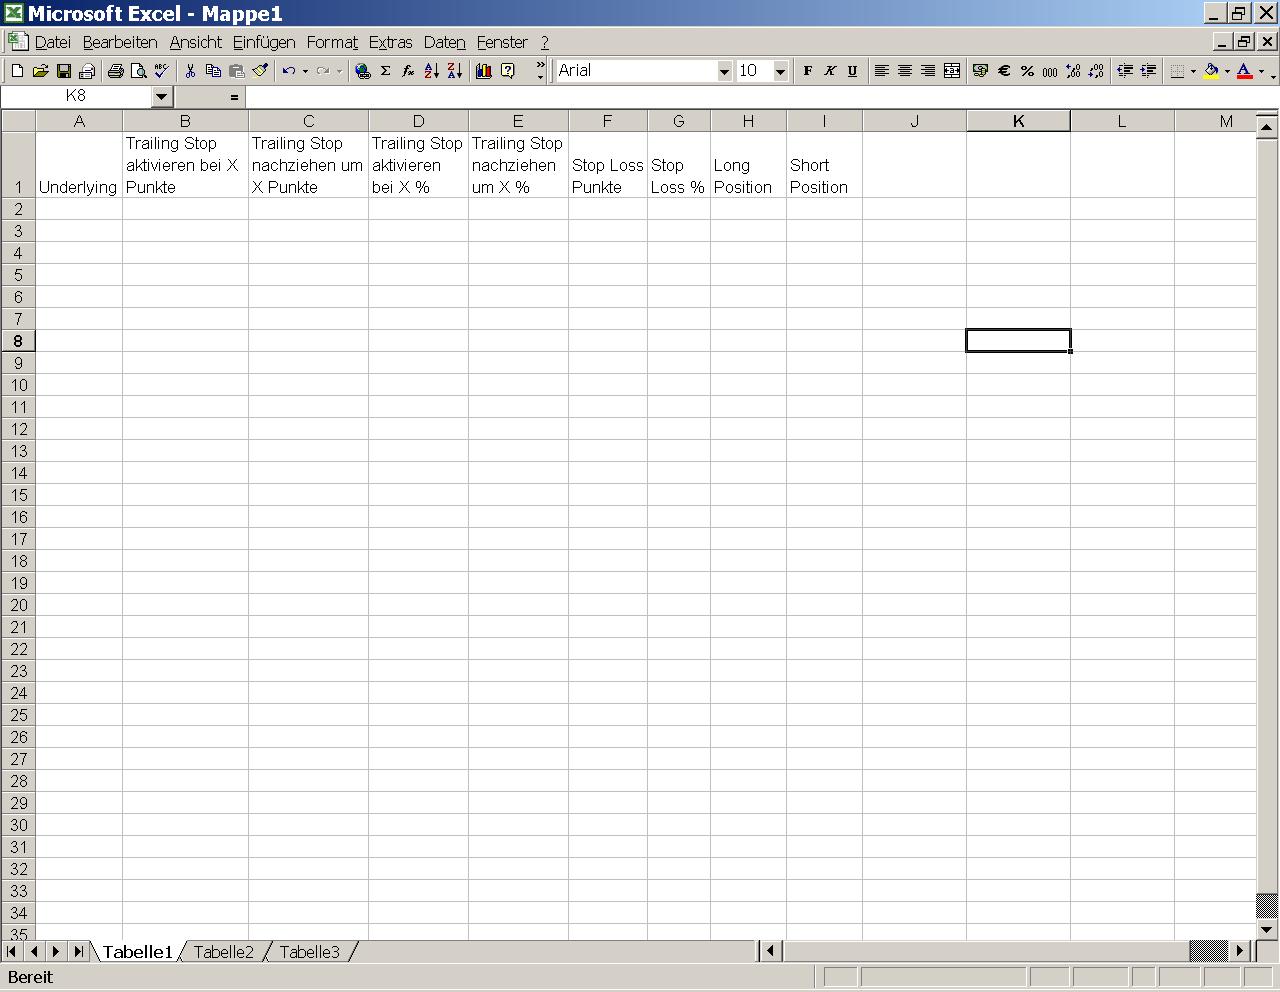Expand the fill color dropdown arrow
This screenshot has width=1280, height=992.
click(1227, 71)
